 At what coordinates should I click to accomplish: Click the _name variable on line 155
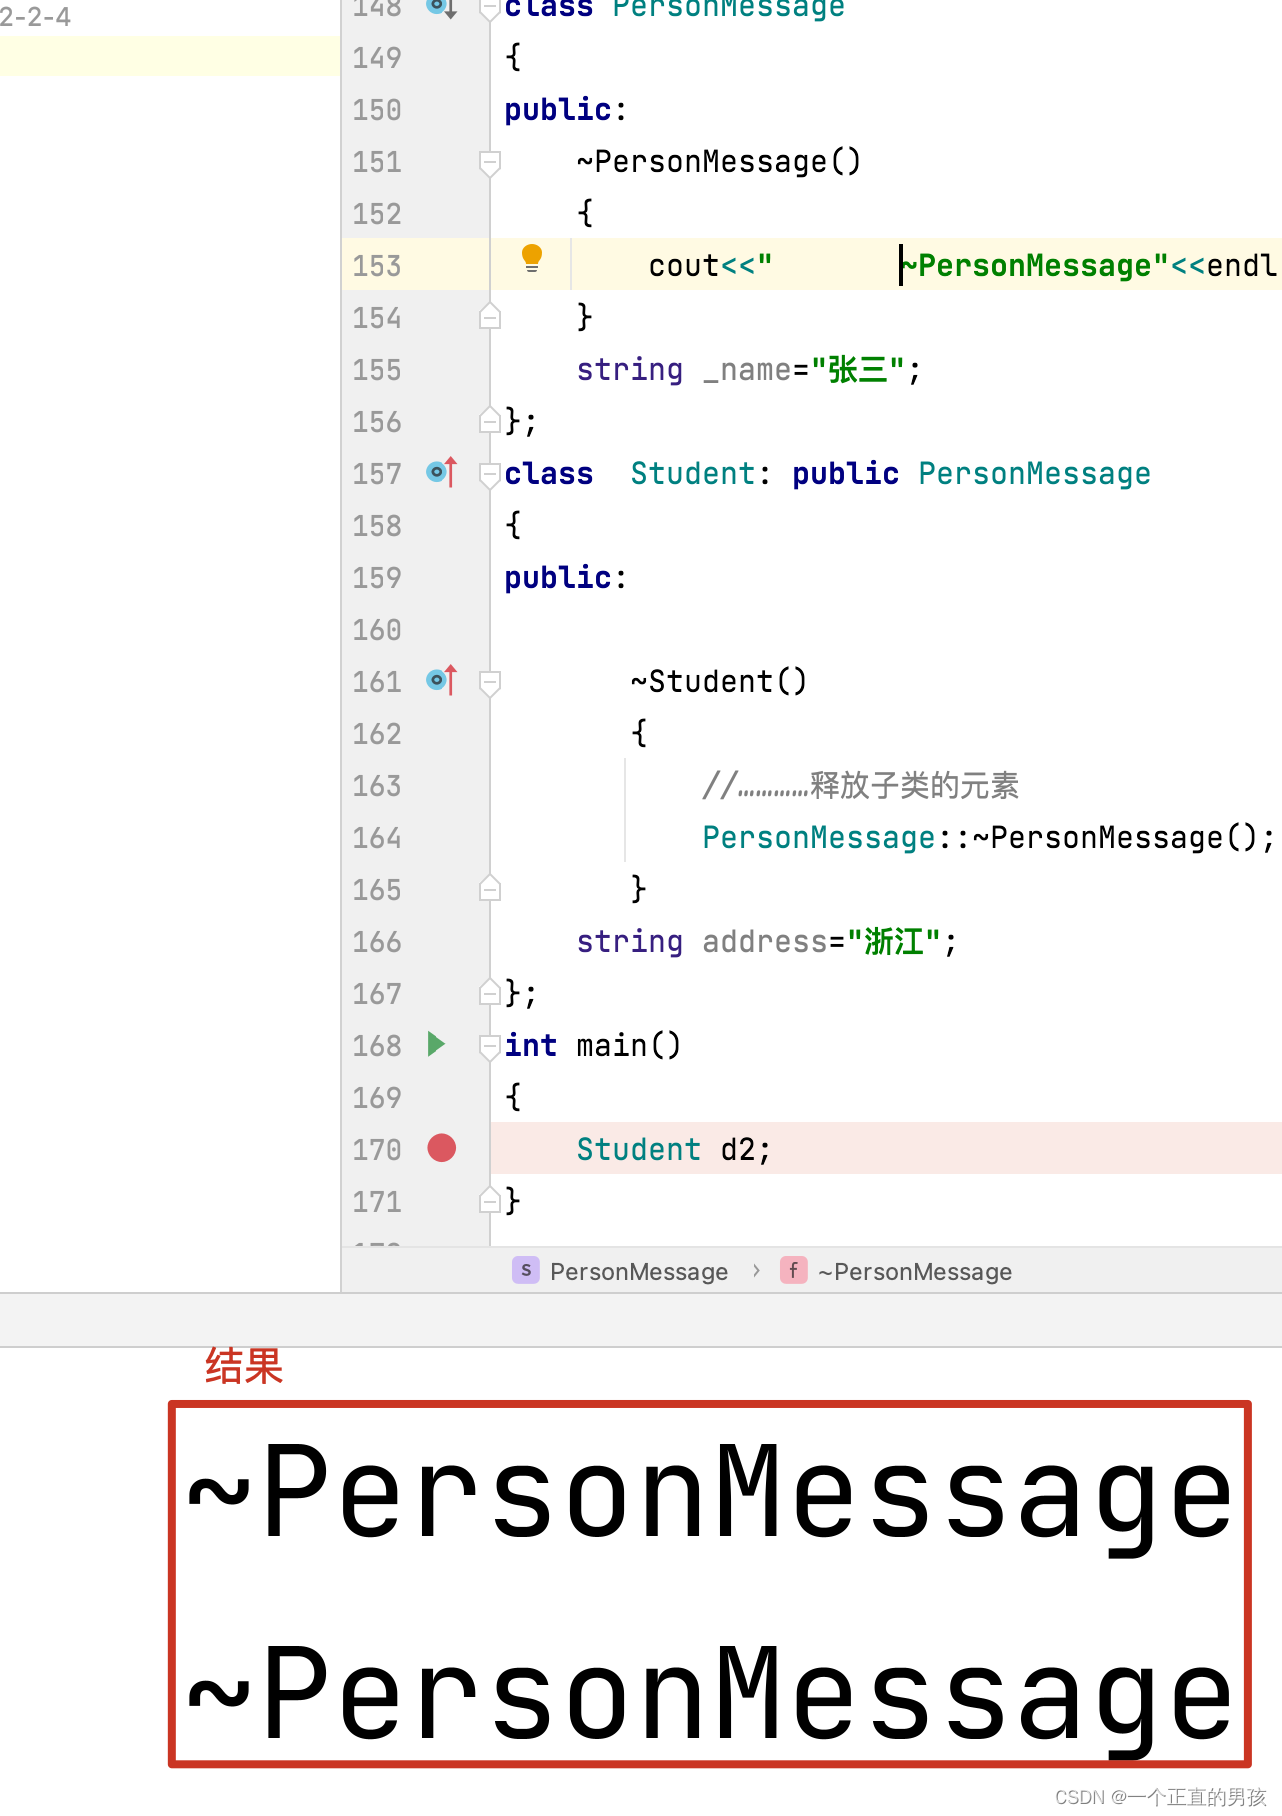pos(747,370)
